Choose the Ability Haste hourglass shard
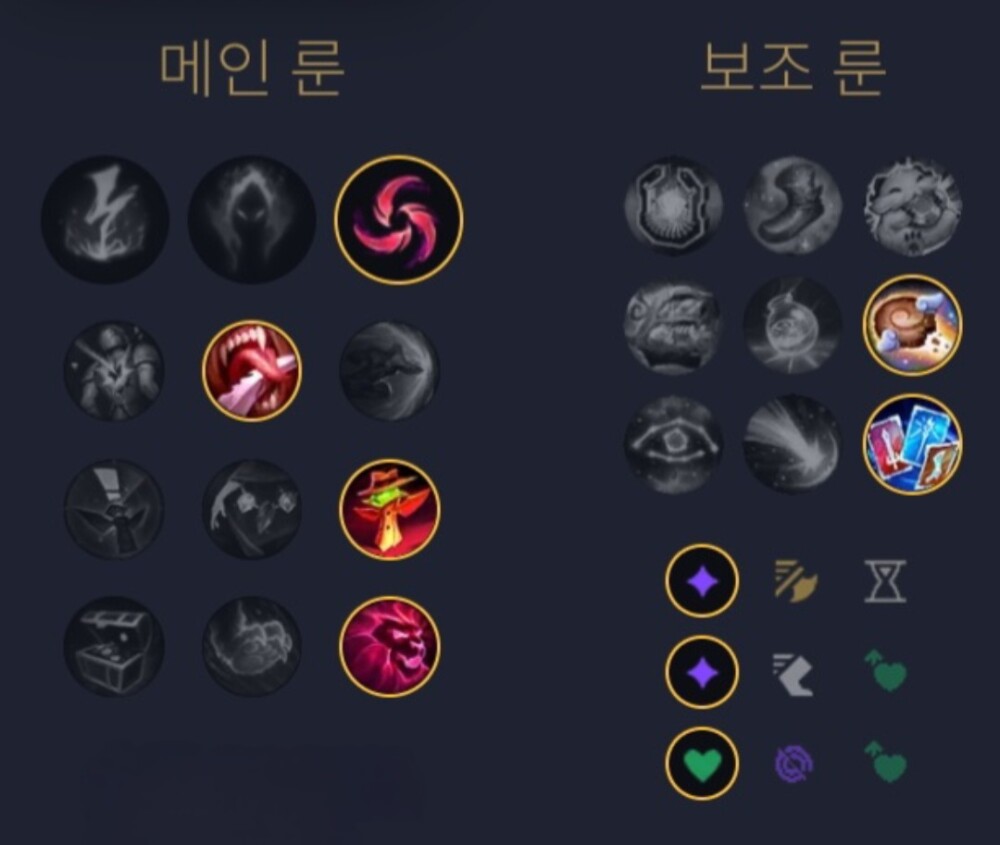 pyautogui.click(x=885, y=581)
